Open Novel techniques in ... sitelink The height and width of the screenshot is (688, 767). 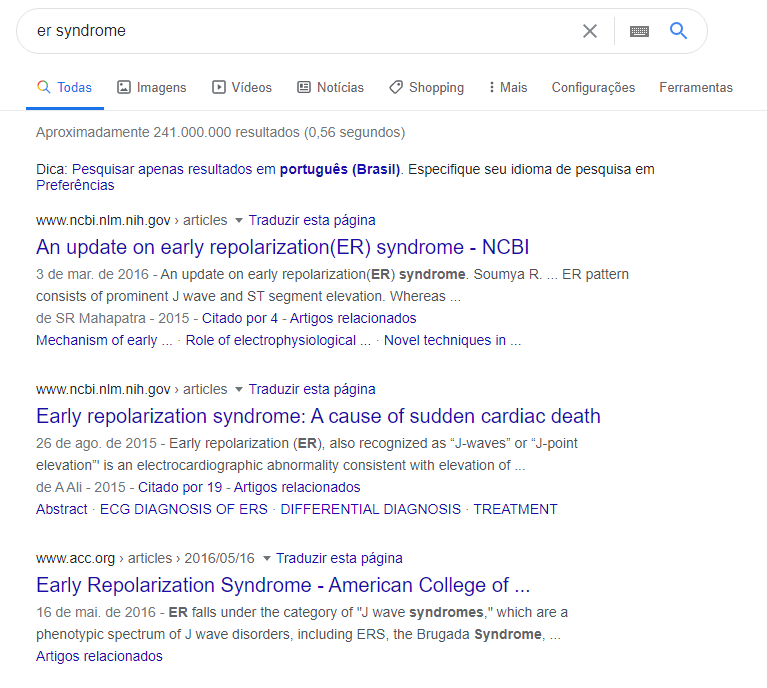(x=452, y=341)
